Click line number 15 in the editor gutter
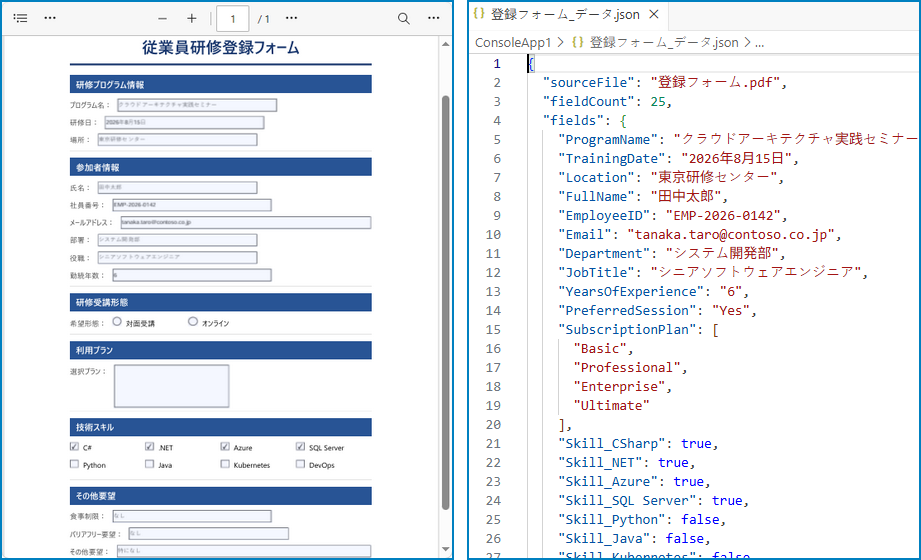This screenshot has width=921, height=560. (493, 330)
